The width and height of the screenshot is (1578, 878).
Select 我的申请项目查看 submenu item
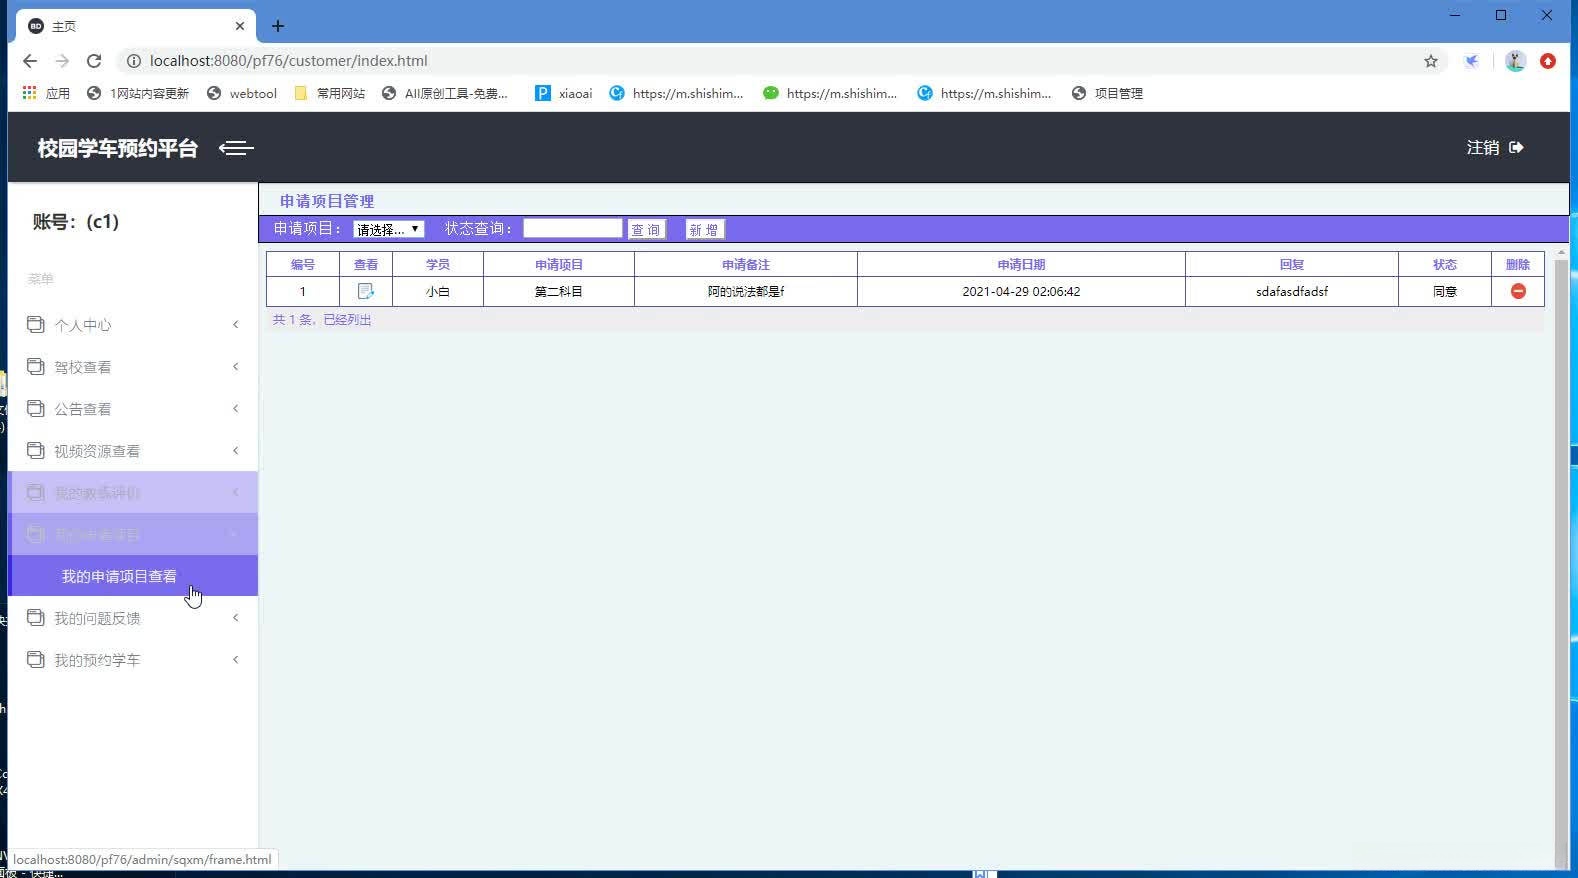[x=132, y=576]
